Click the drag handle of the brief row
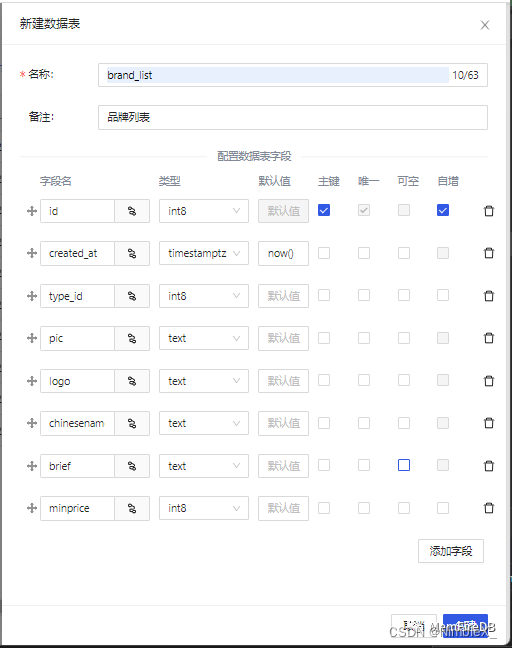 [32, 466]
